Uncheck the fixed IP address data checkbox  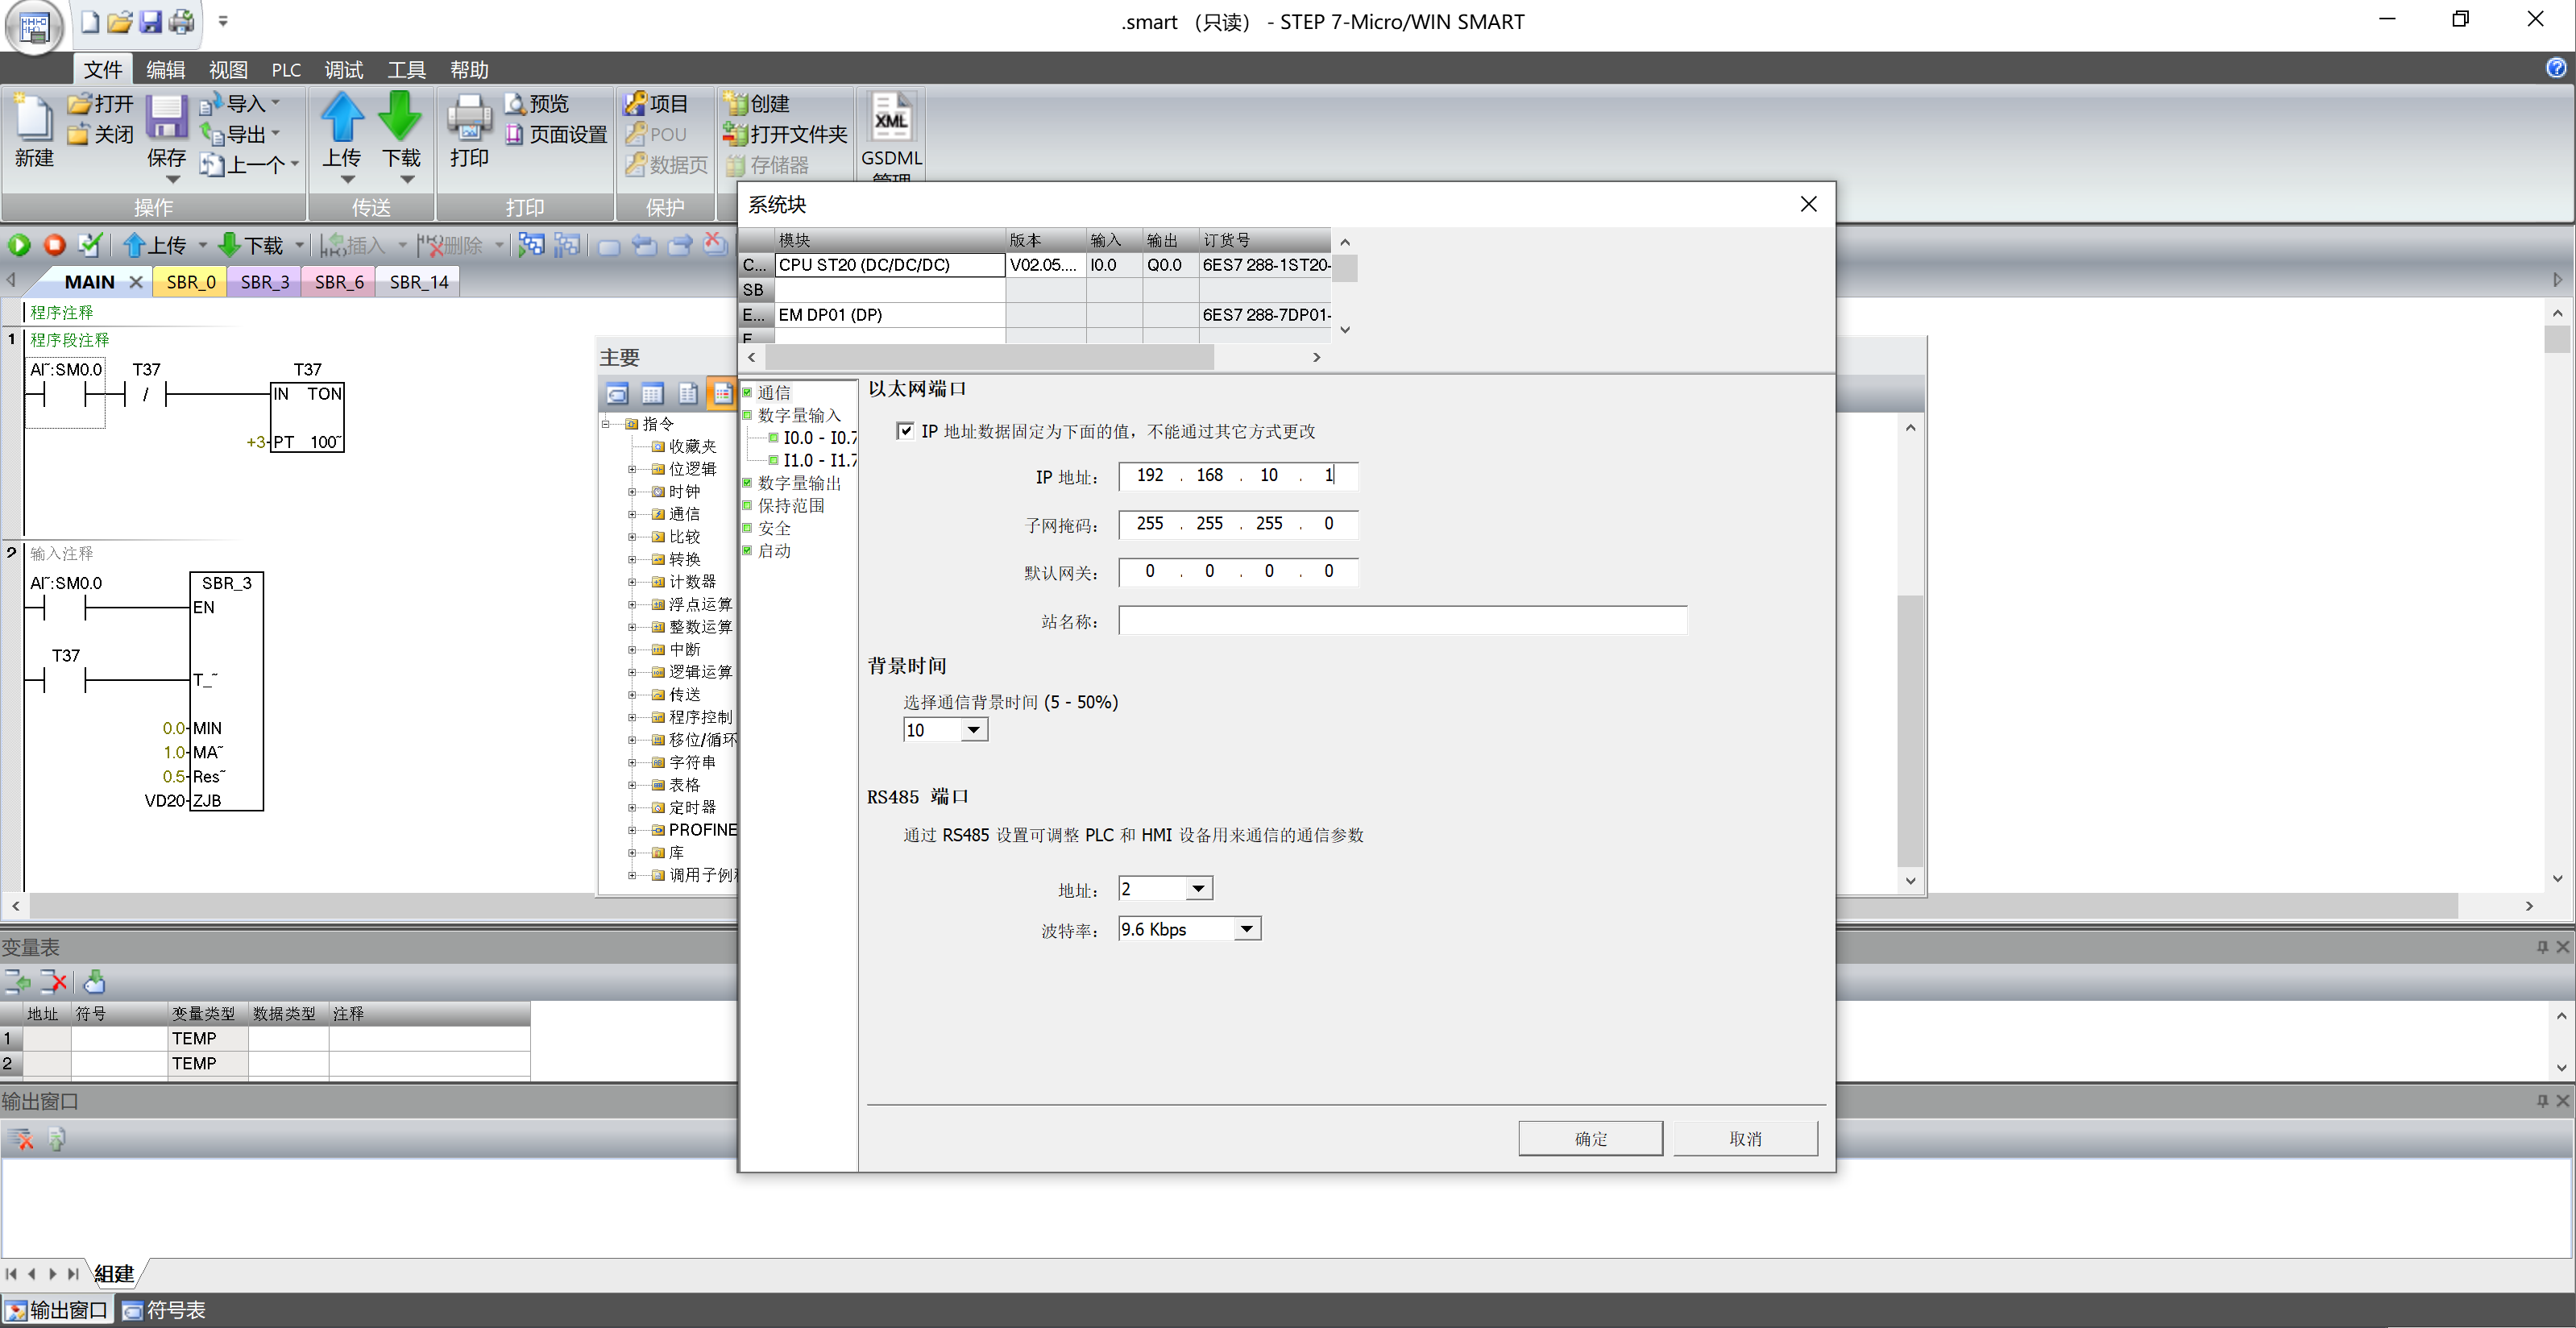pyautogui.click(x=905, y=431)
